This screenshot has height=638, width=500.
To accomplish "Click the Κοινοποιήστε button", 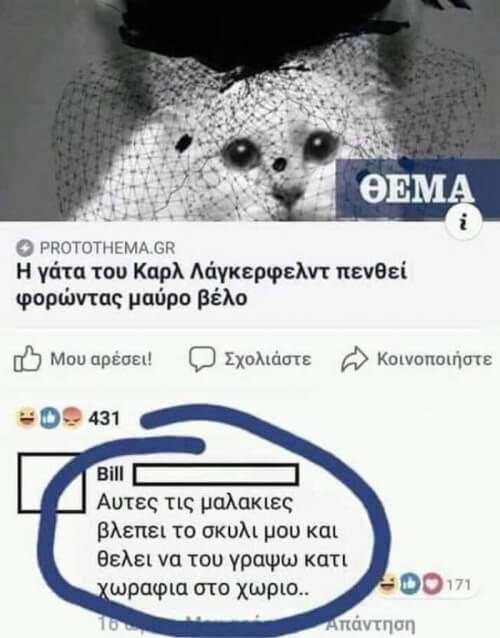I will [x=434, y=359].
